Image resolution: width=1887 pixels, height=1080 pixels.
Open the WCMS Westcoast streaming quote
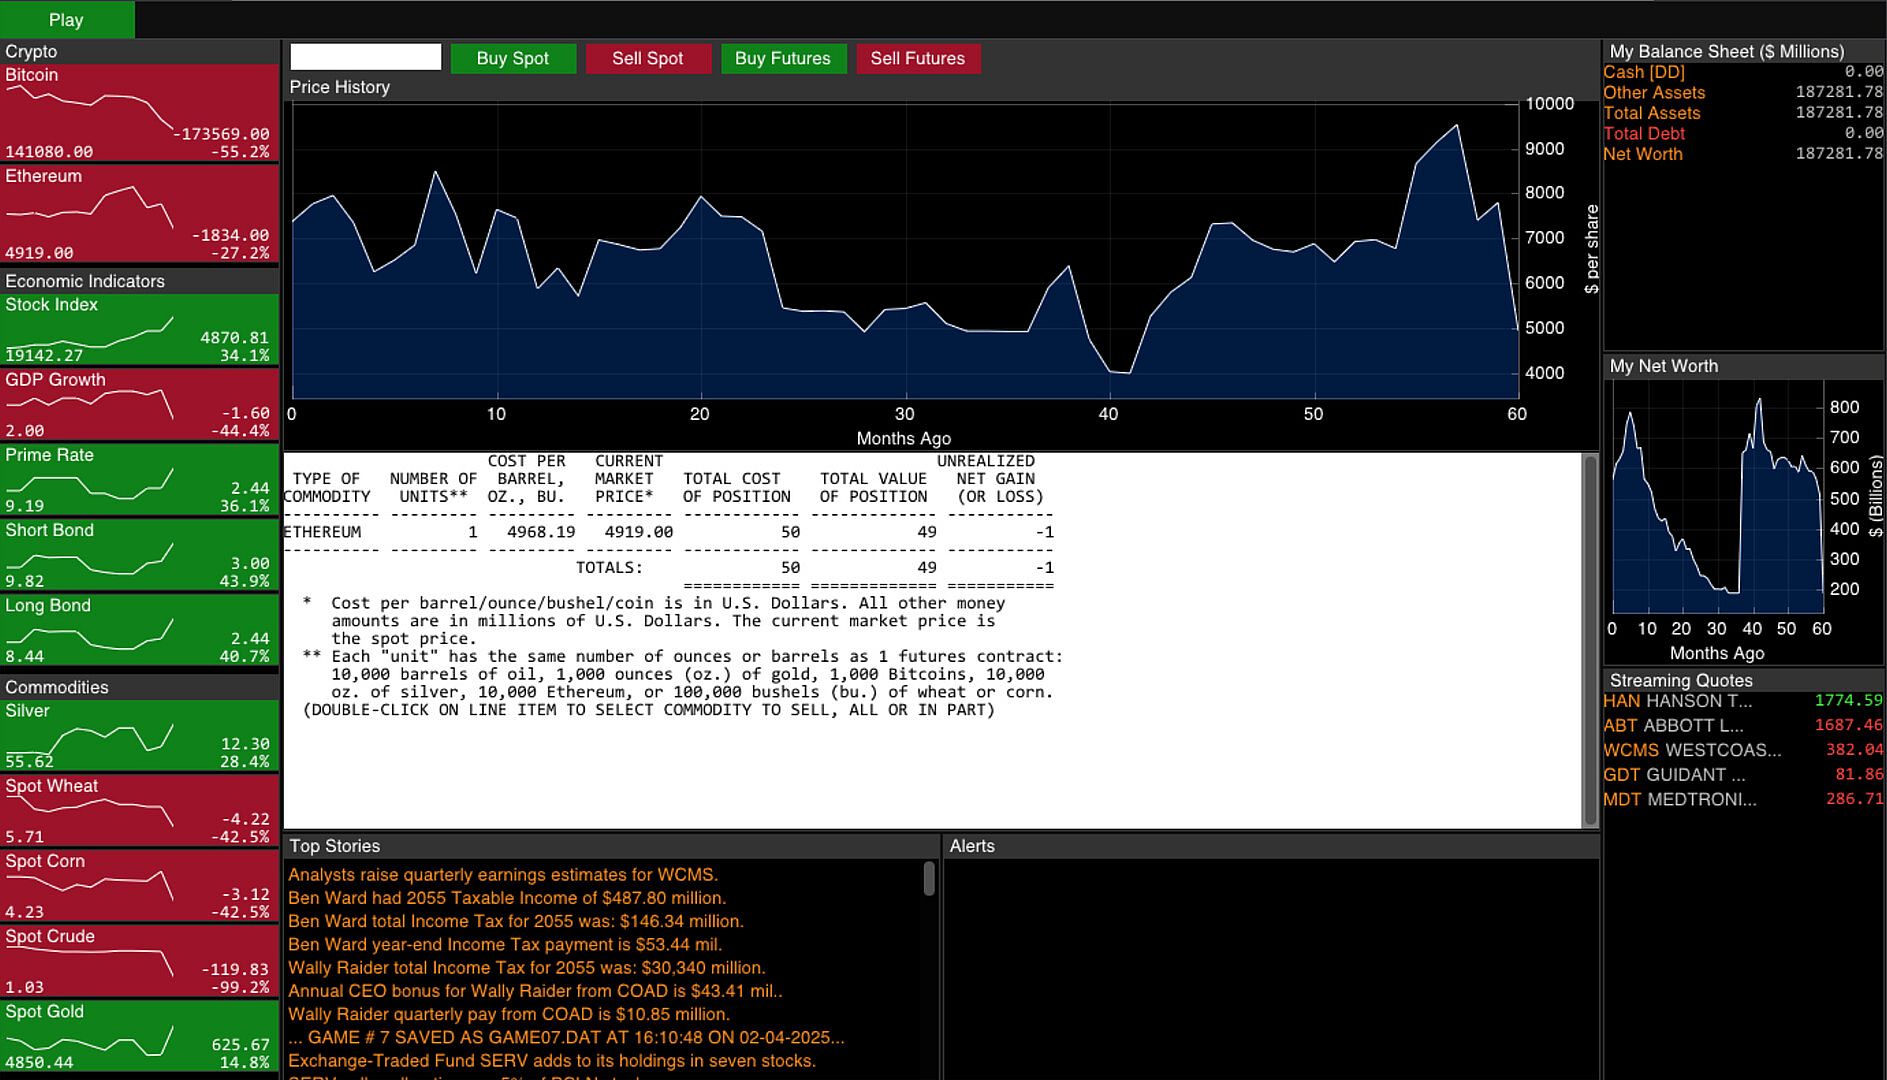pos(1741,750)
